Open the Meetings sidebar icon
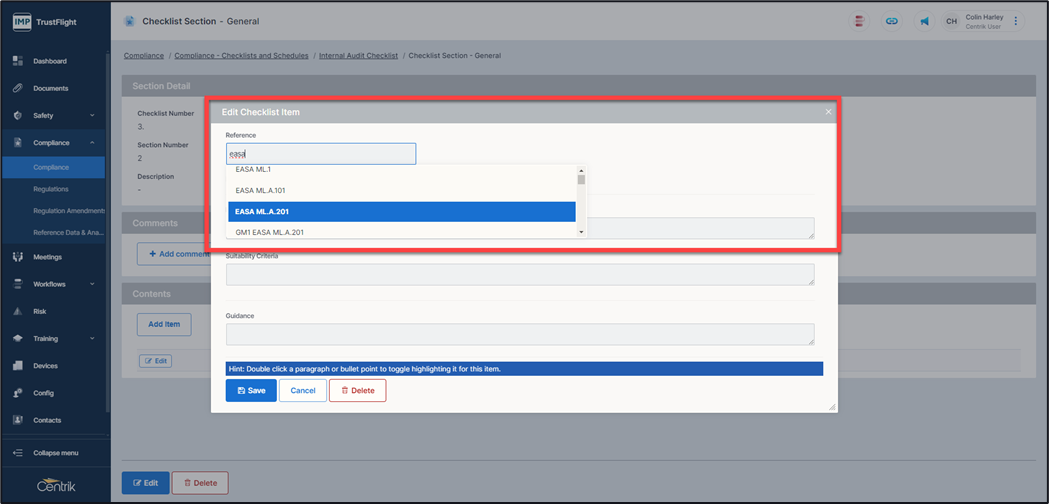Image resolution: width=1049 pixels, height=504 pixels. (18, 257)
